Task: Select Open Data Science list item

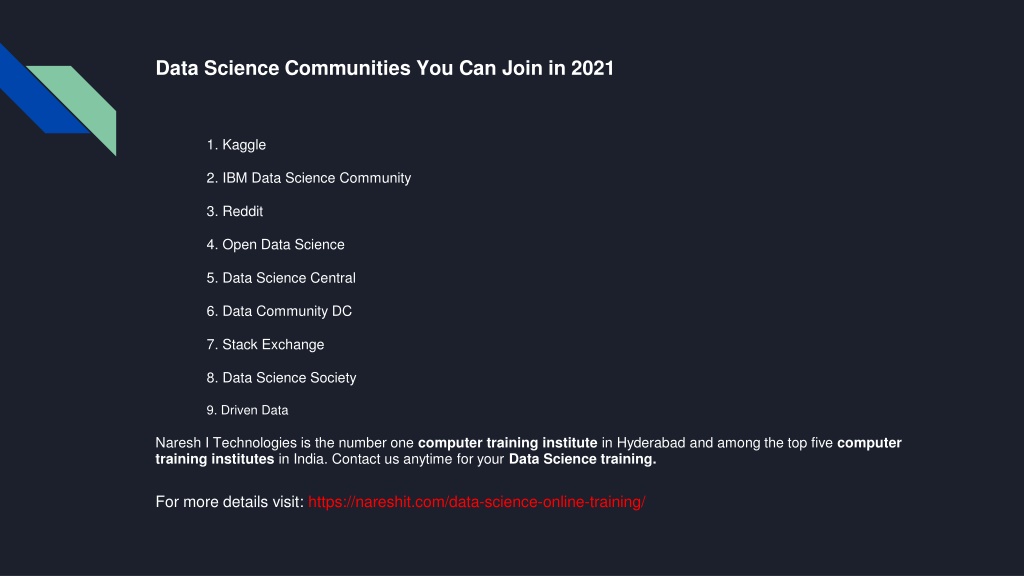Action: click(x=276, y=245)
